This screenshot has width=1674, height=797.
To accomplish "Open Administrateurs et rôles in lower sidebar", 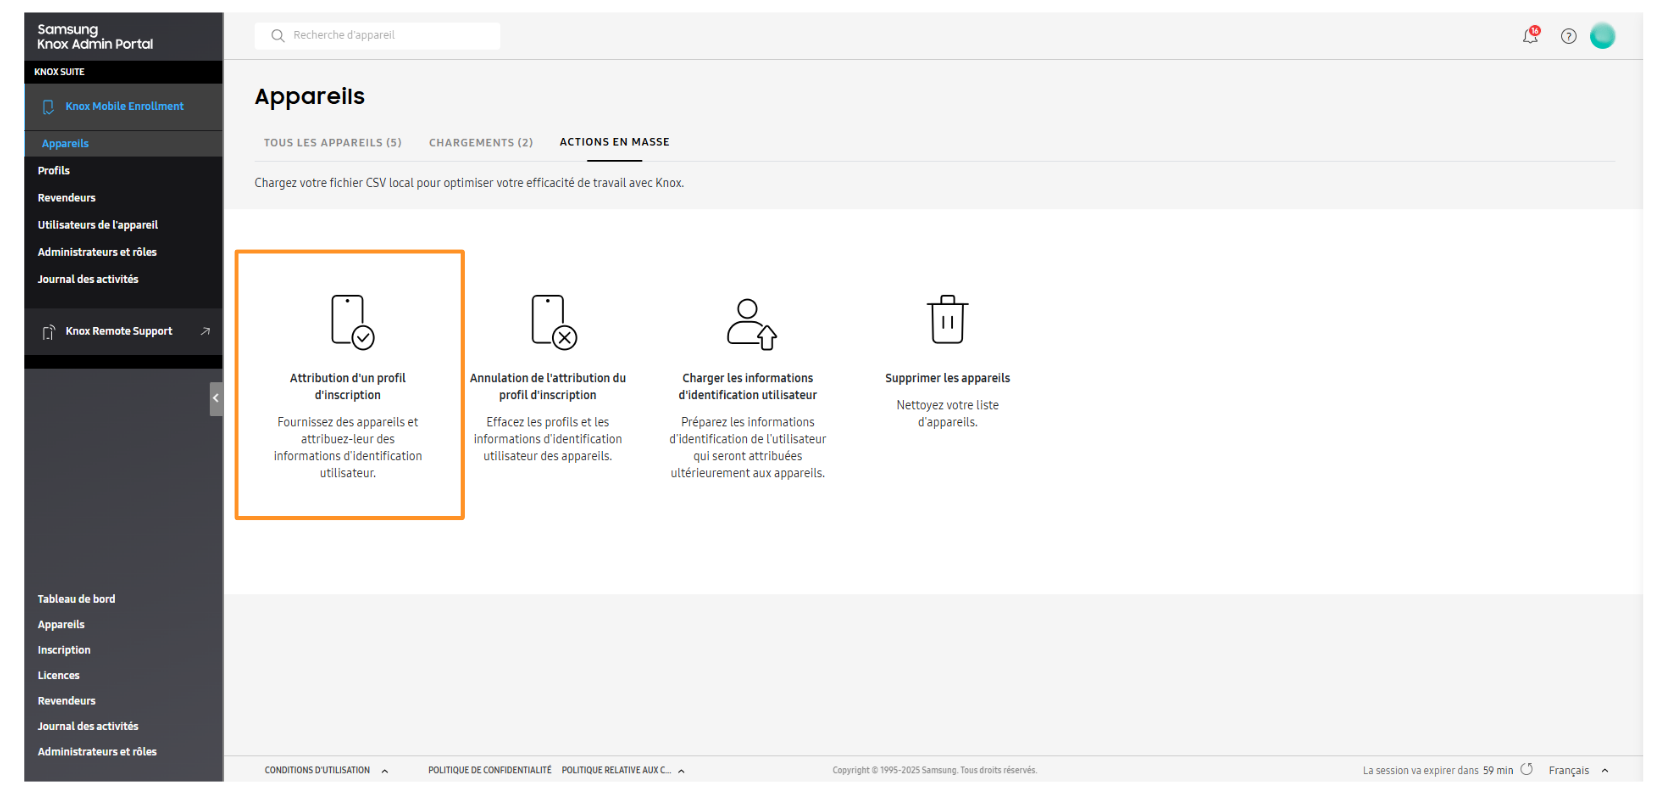I will tap(97, 752).
